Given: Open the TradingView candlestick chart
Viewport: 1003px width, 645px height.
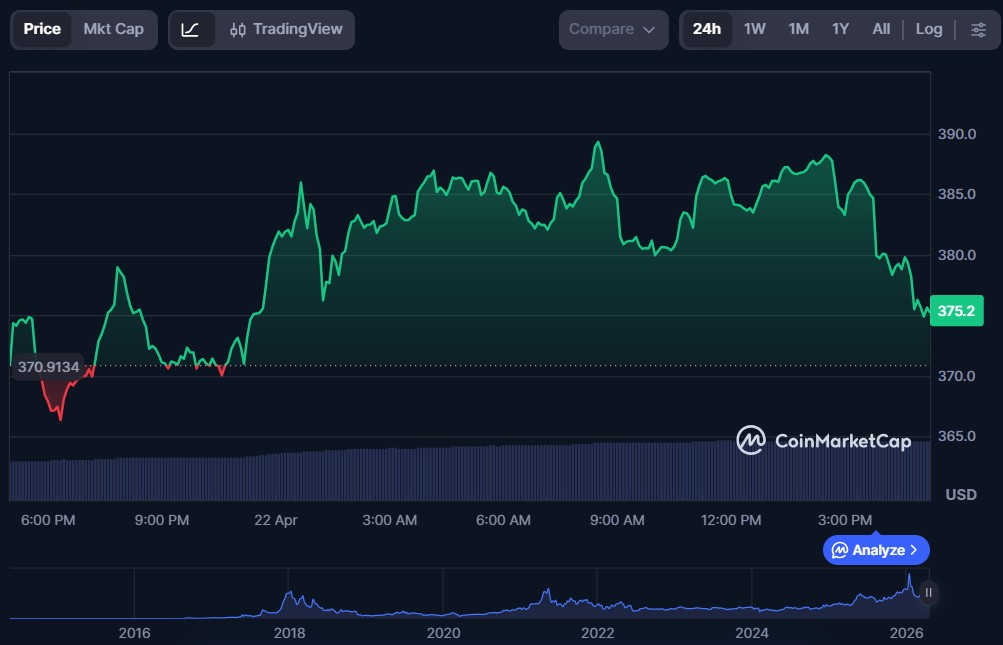Looking at the screenshot, I should click(x=285, y=30).
